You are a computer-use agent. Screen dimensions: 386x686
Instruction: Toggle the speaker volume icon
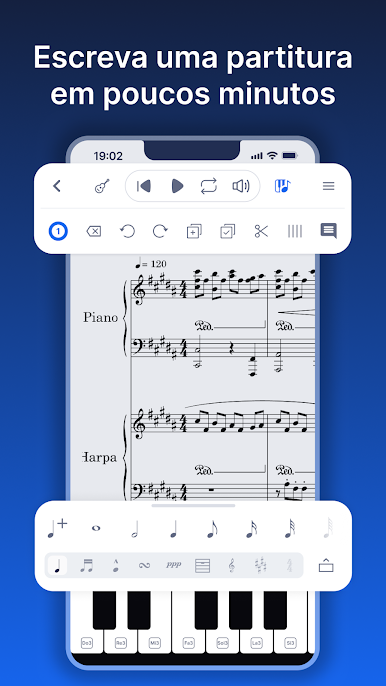[x=241, y=186]
